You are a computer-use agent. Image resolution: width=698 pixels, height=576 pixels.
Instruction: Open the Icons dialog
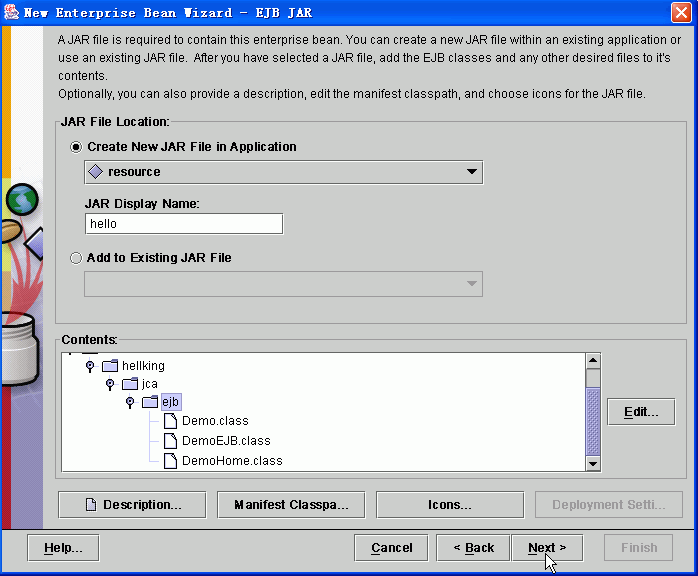pyautogui.click(x=450, y=505)
